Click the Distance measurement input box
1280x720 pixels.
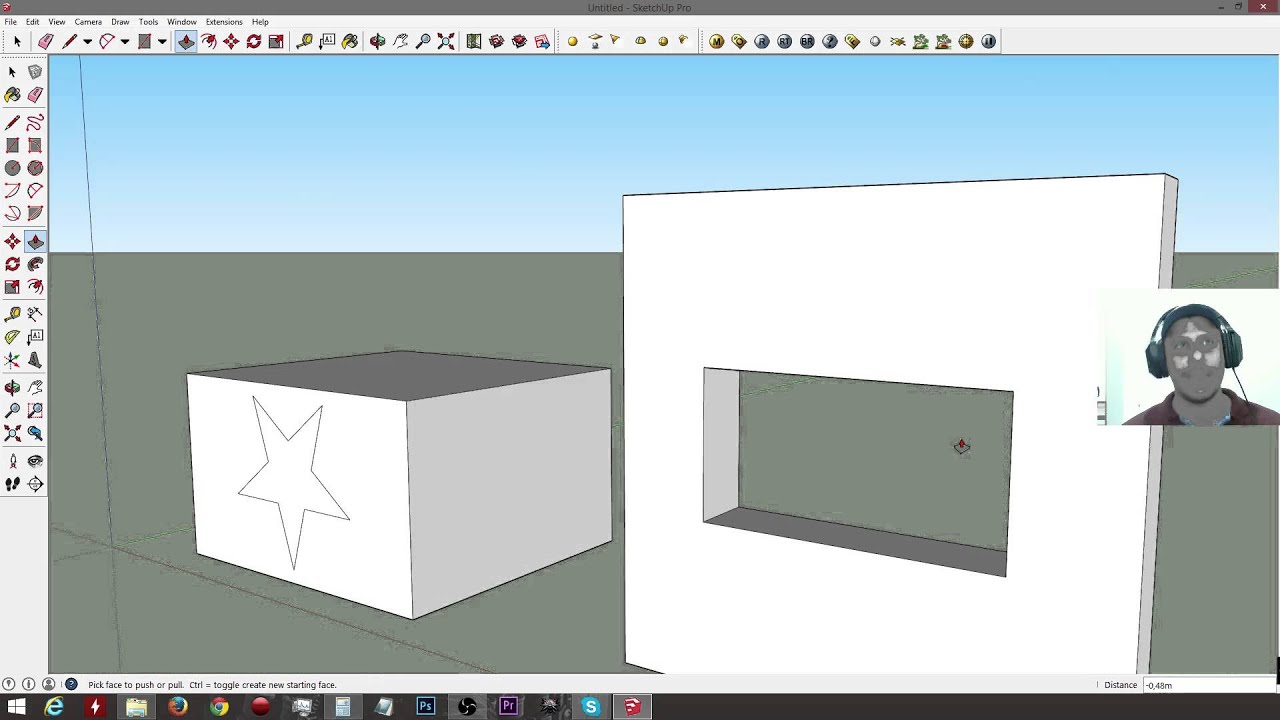tap(1208, 685)
